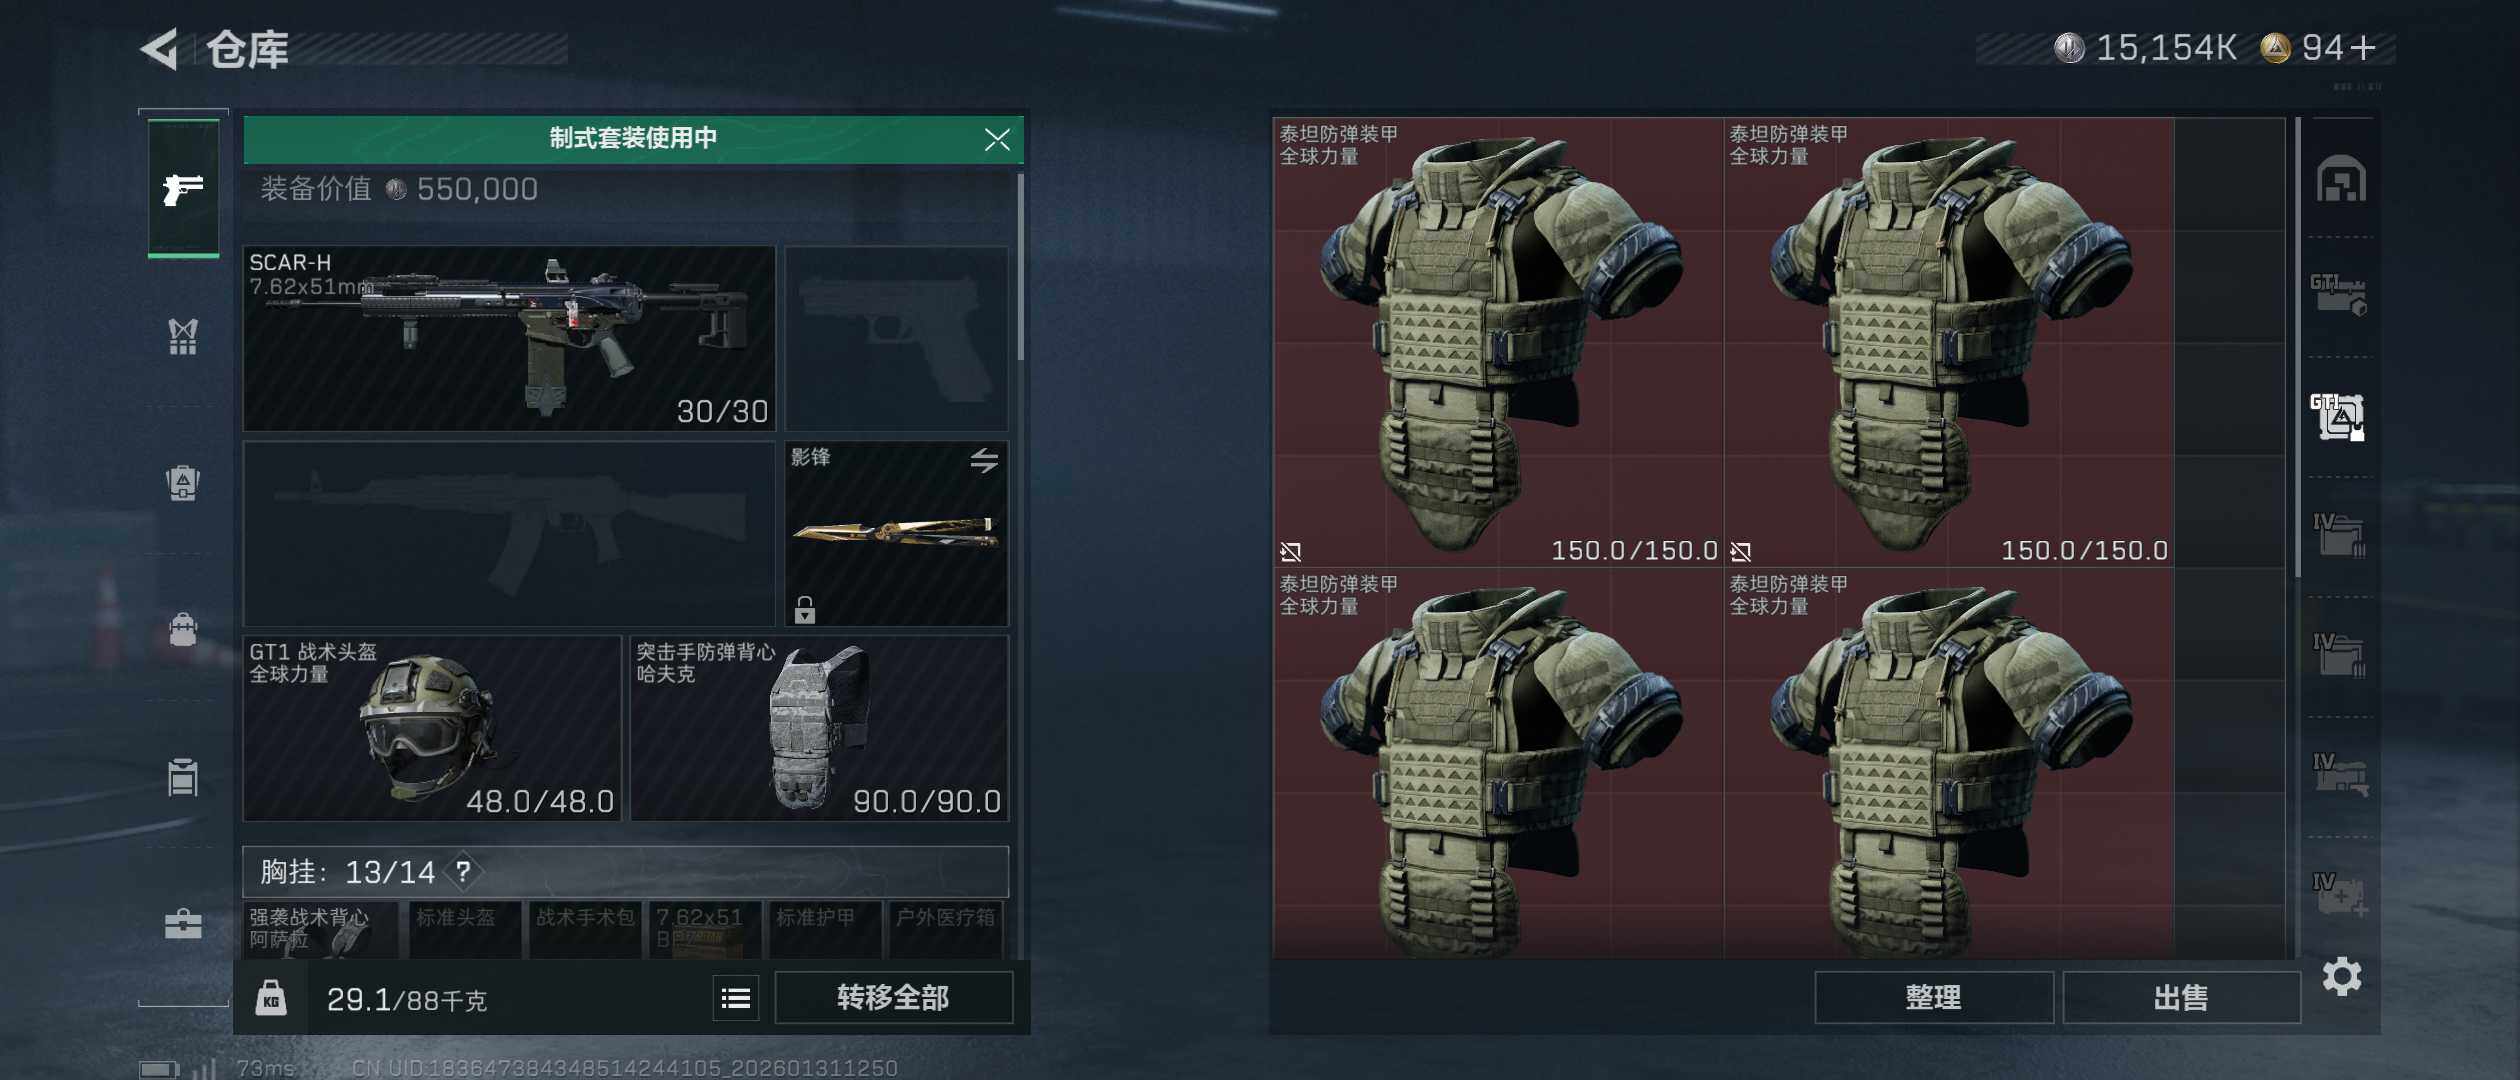2520x1080 pixels.
Task: Expand the 胸挂 13/14 chest rig bar
Action: tap(625, 872)
